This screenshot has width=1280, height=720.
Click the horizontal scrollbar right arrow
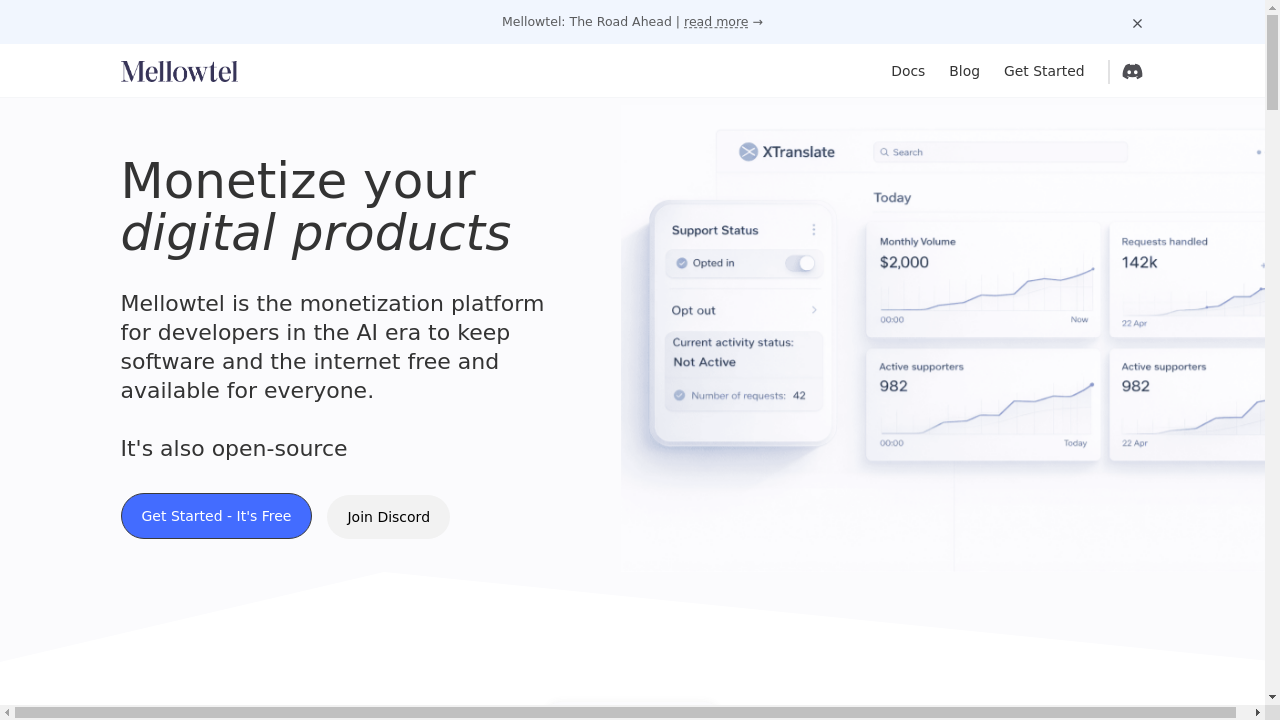1257,712
